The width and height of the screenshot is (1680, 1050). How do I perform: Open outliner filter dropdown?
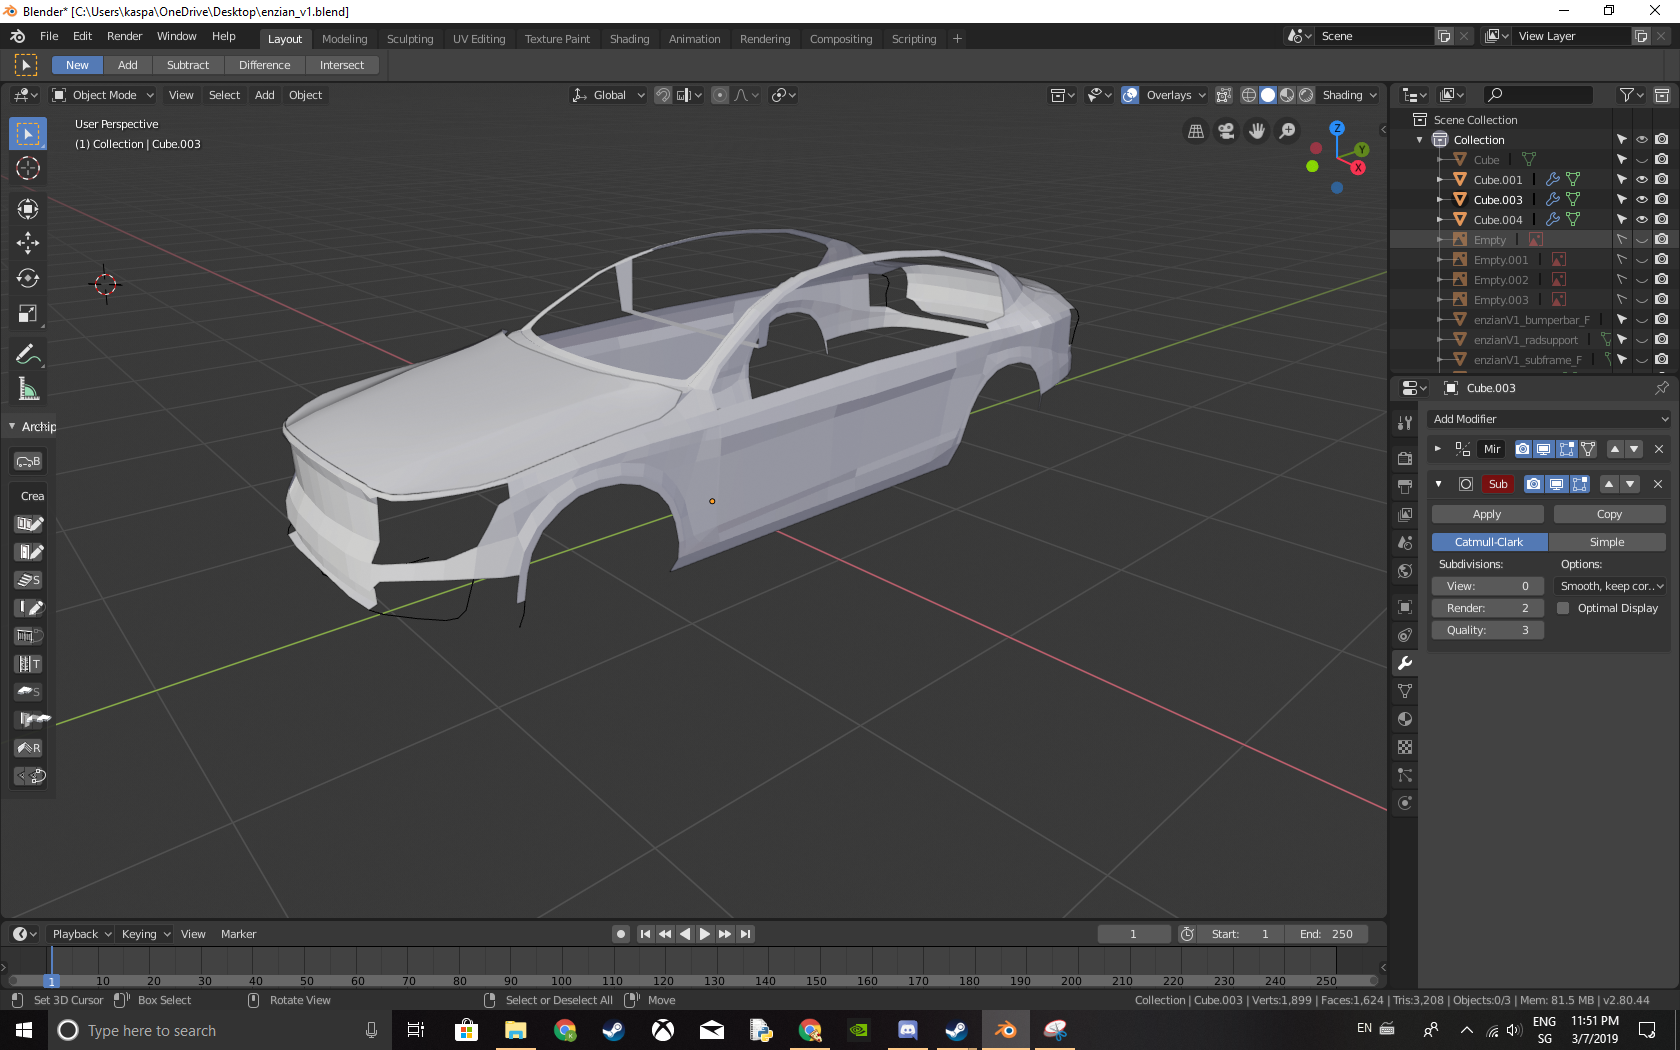coord(1631,95)
